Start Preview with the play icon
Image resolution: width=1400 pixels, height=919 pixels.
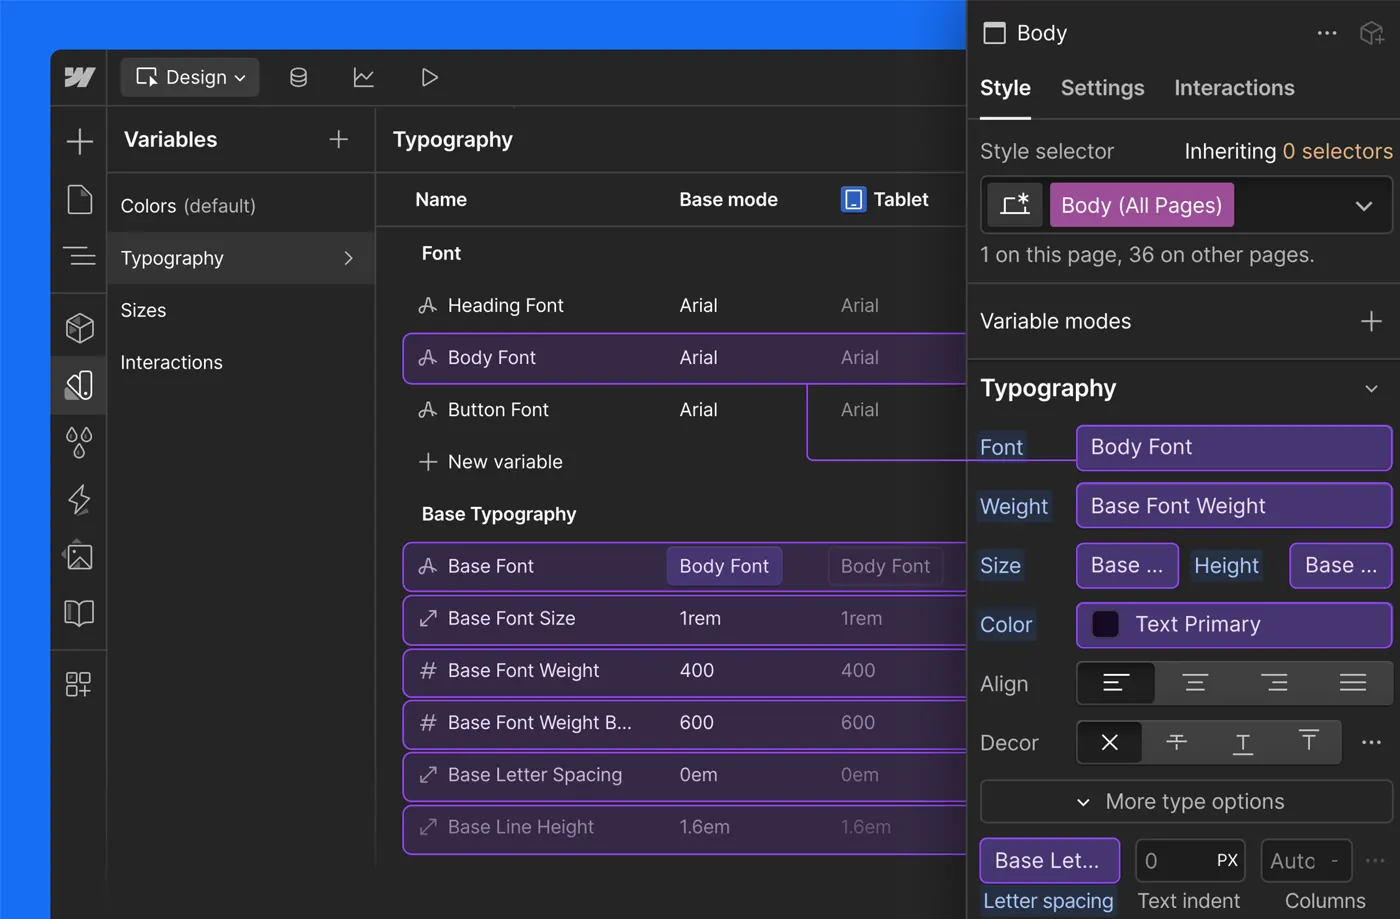click(430, 77)
